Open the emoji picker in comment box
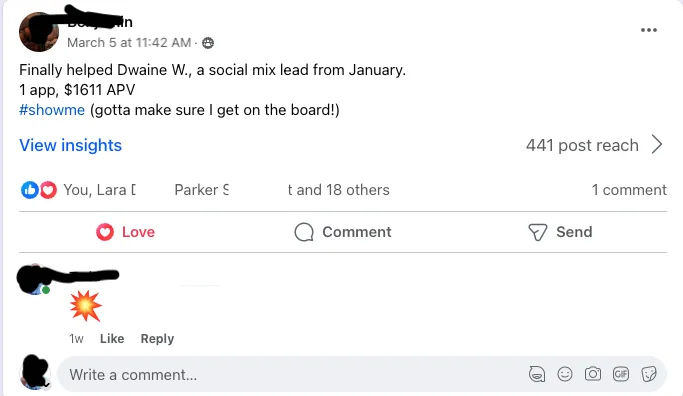 click(565, 374)
